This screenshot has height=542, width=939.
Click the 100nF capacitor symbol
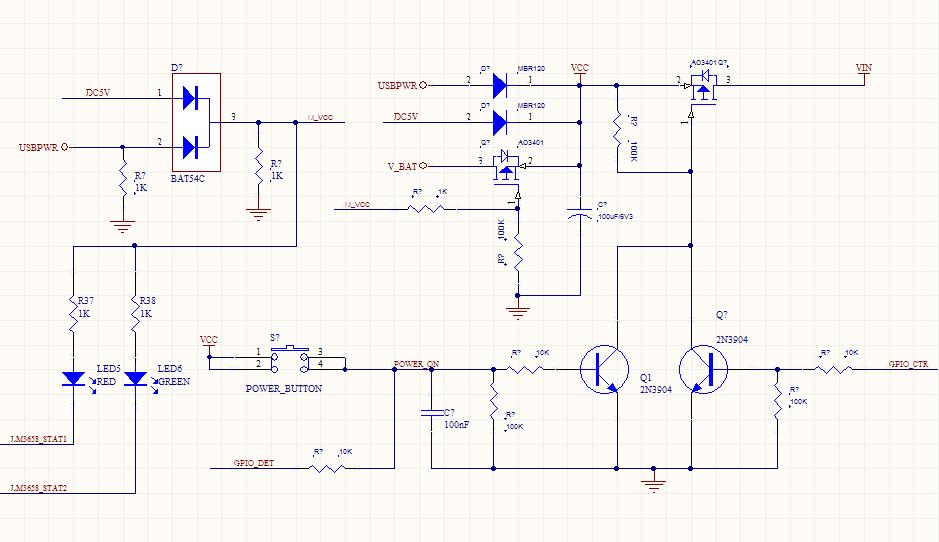point(431,411)
